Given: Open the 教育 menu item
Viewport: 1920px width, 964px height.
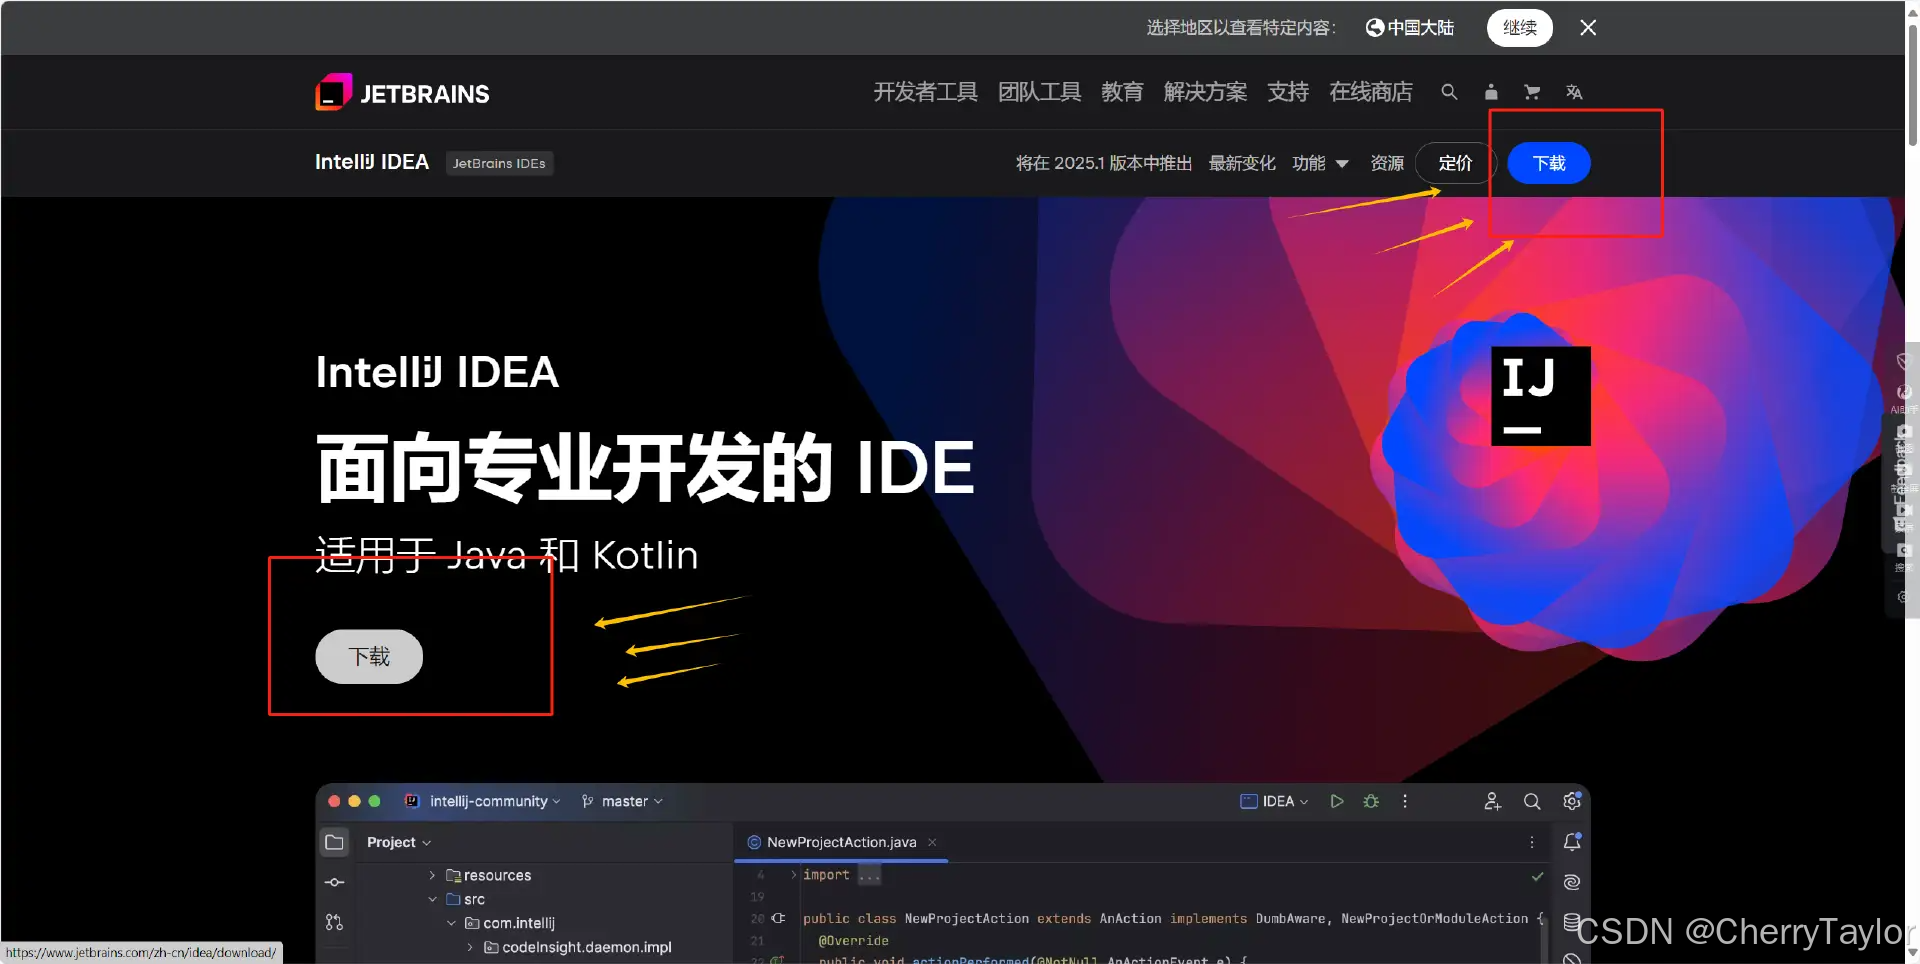Looking at the screenshot, I should (1121, 92).
